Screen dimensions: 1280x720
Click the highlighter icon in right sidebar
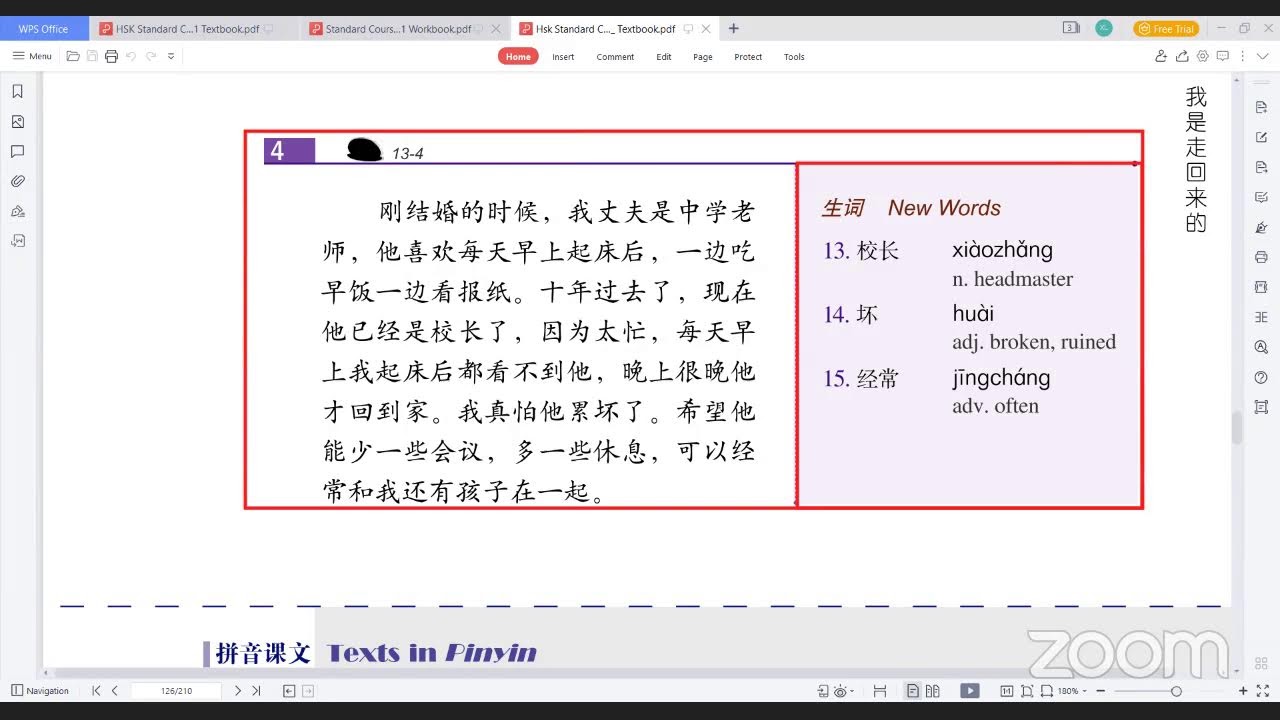pyautogui.click(x=1261, y=227)
